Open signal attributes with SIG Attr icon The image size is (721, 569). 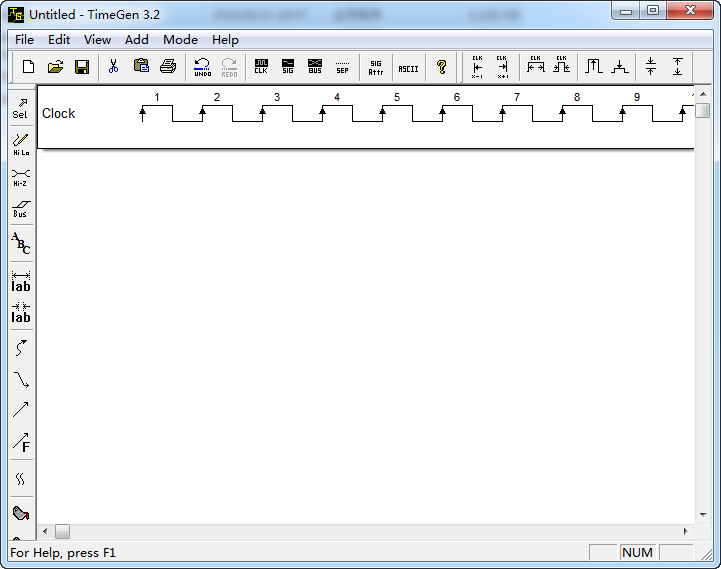(x=376, y=67)
